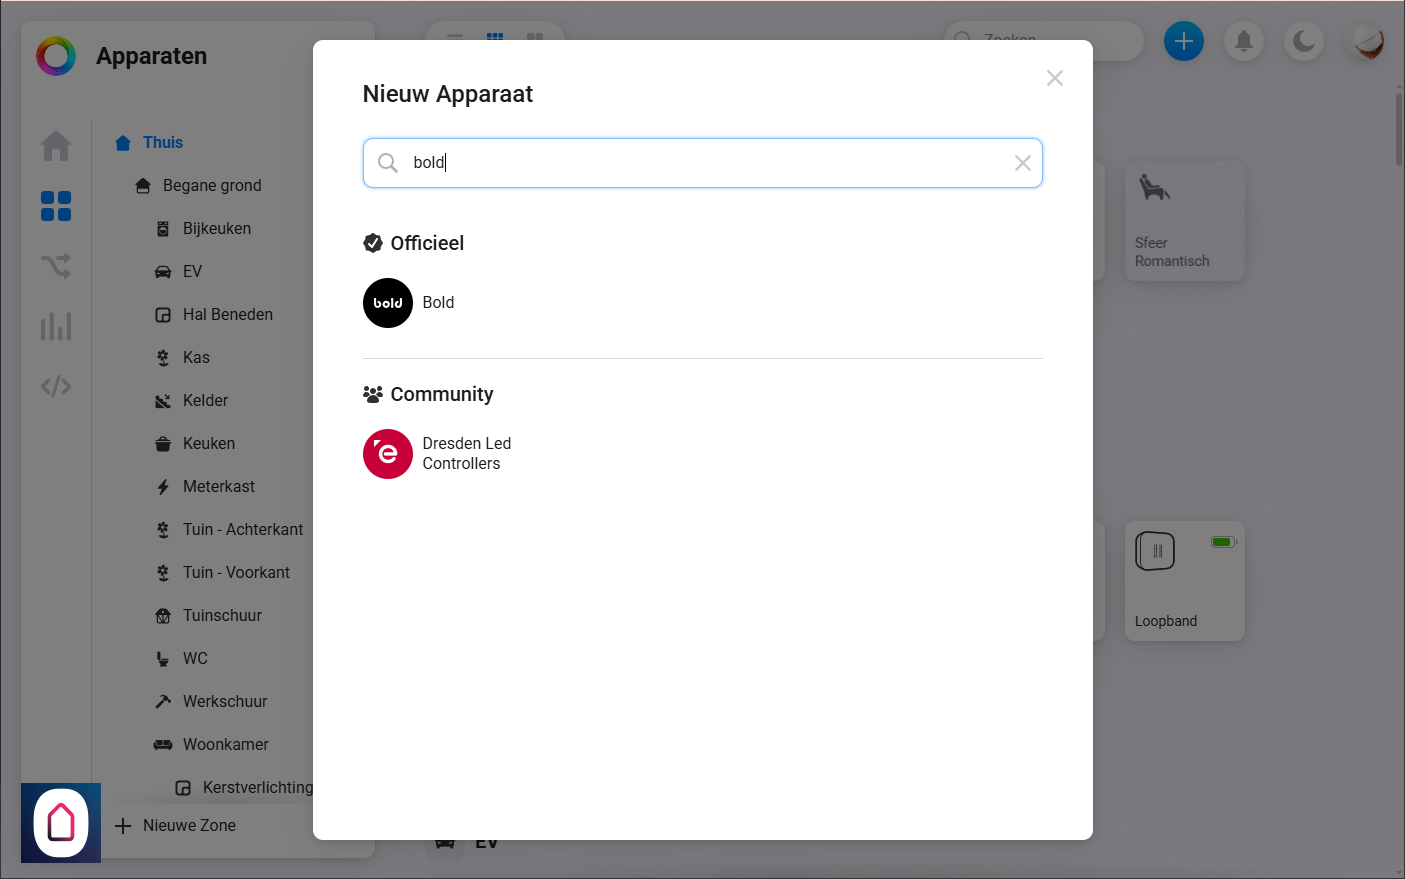Screen dimensions: 1405x879
Task: Click the blue add device plus button
Action: pyautogui.click(x=1183, y=41)
